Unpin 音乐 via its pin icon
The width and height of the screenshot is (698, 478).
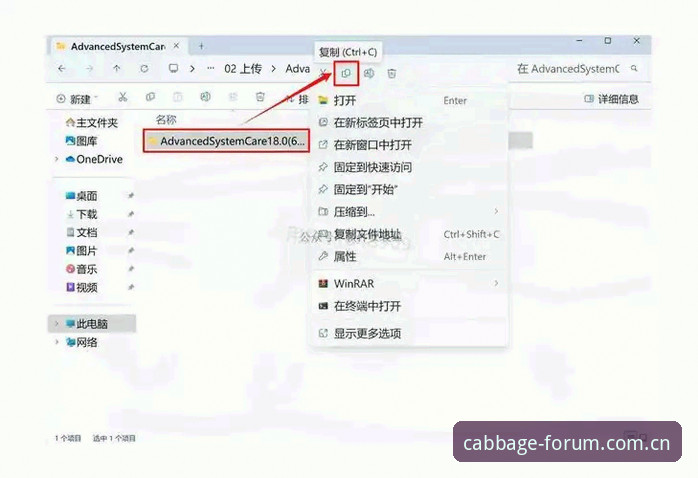coord(131,269)
